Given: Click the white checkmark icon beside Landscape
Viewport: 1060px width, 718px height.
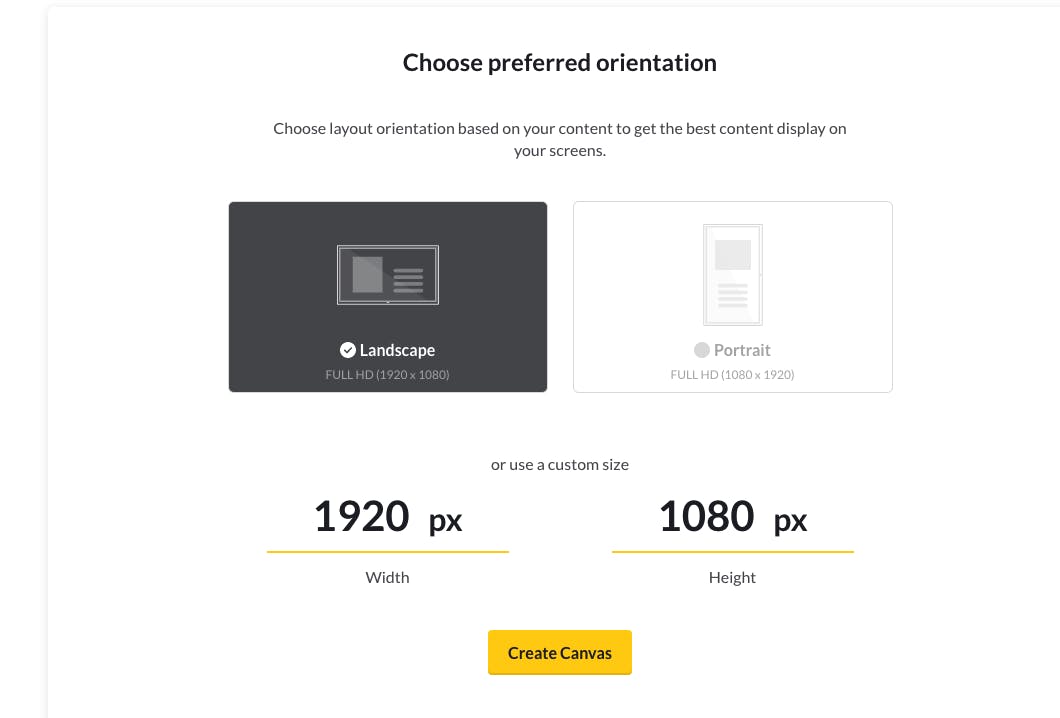Looking at the screenshot, I should click(347, 350).
